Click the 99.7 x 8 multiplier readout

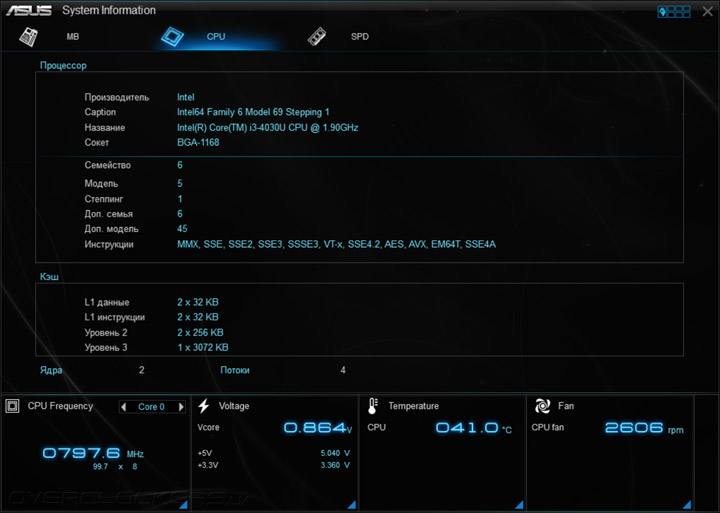tap(115, 467)
